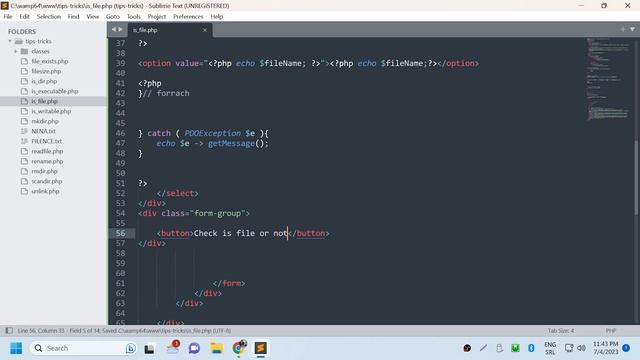Open is_dir.php in sidebar
Viewport: 640px width, 360px height.
coord(44,81)
